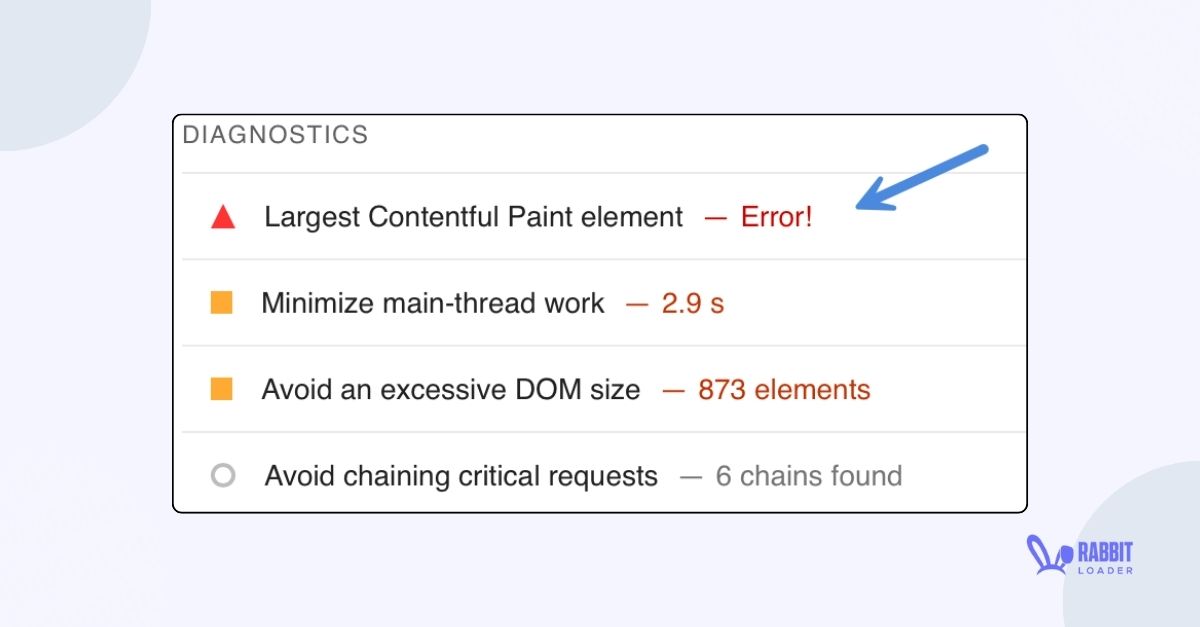The image size is (1200, 627).
Task: Expand the Largest Contentful Paint element row
Action: point(472,216)
